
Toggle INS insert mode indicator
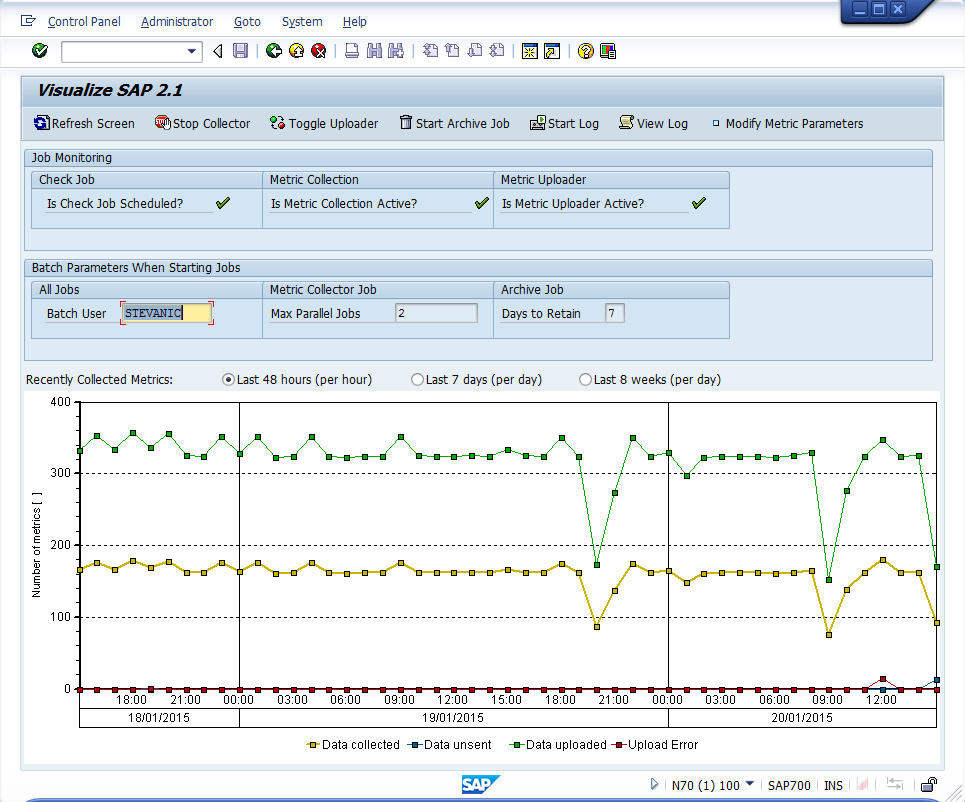tap(833, 785)
